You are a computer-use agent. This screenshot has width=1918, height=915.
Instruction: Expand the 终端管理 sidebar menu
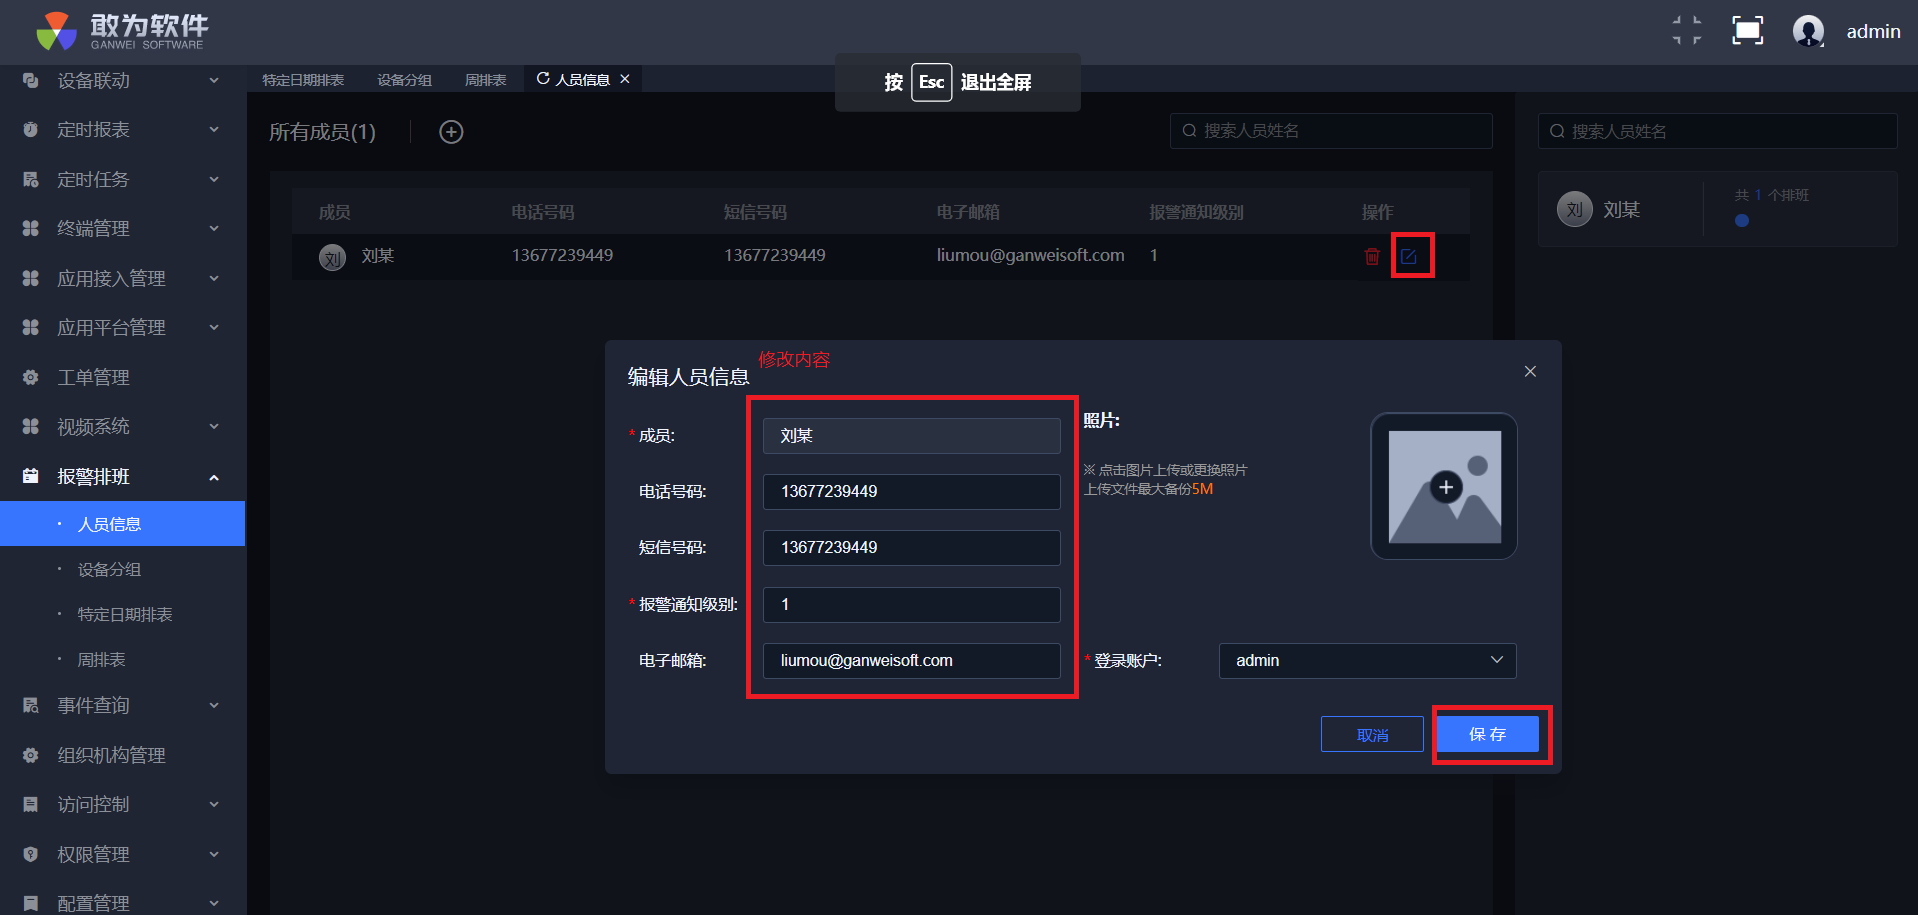(122, 229)
